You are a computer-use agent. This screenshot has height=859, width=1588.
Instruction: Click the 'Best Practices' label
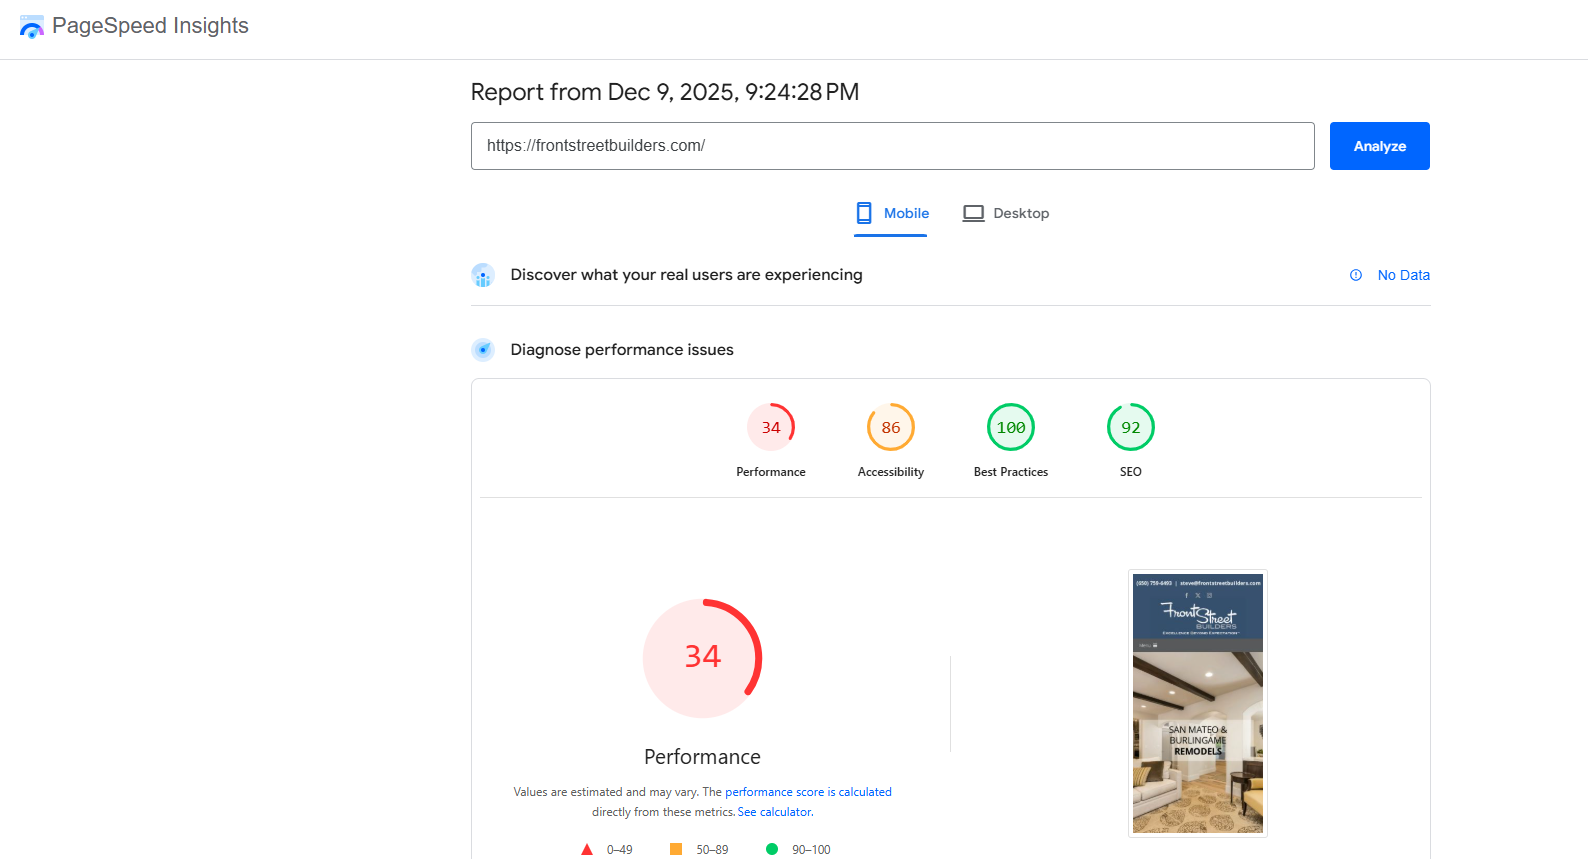click(x=1010, y=472)
